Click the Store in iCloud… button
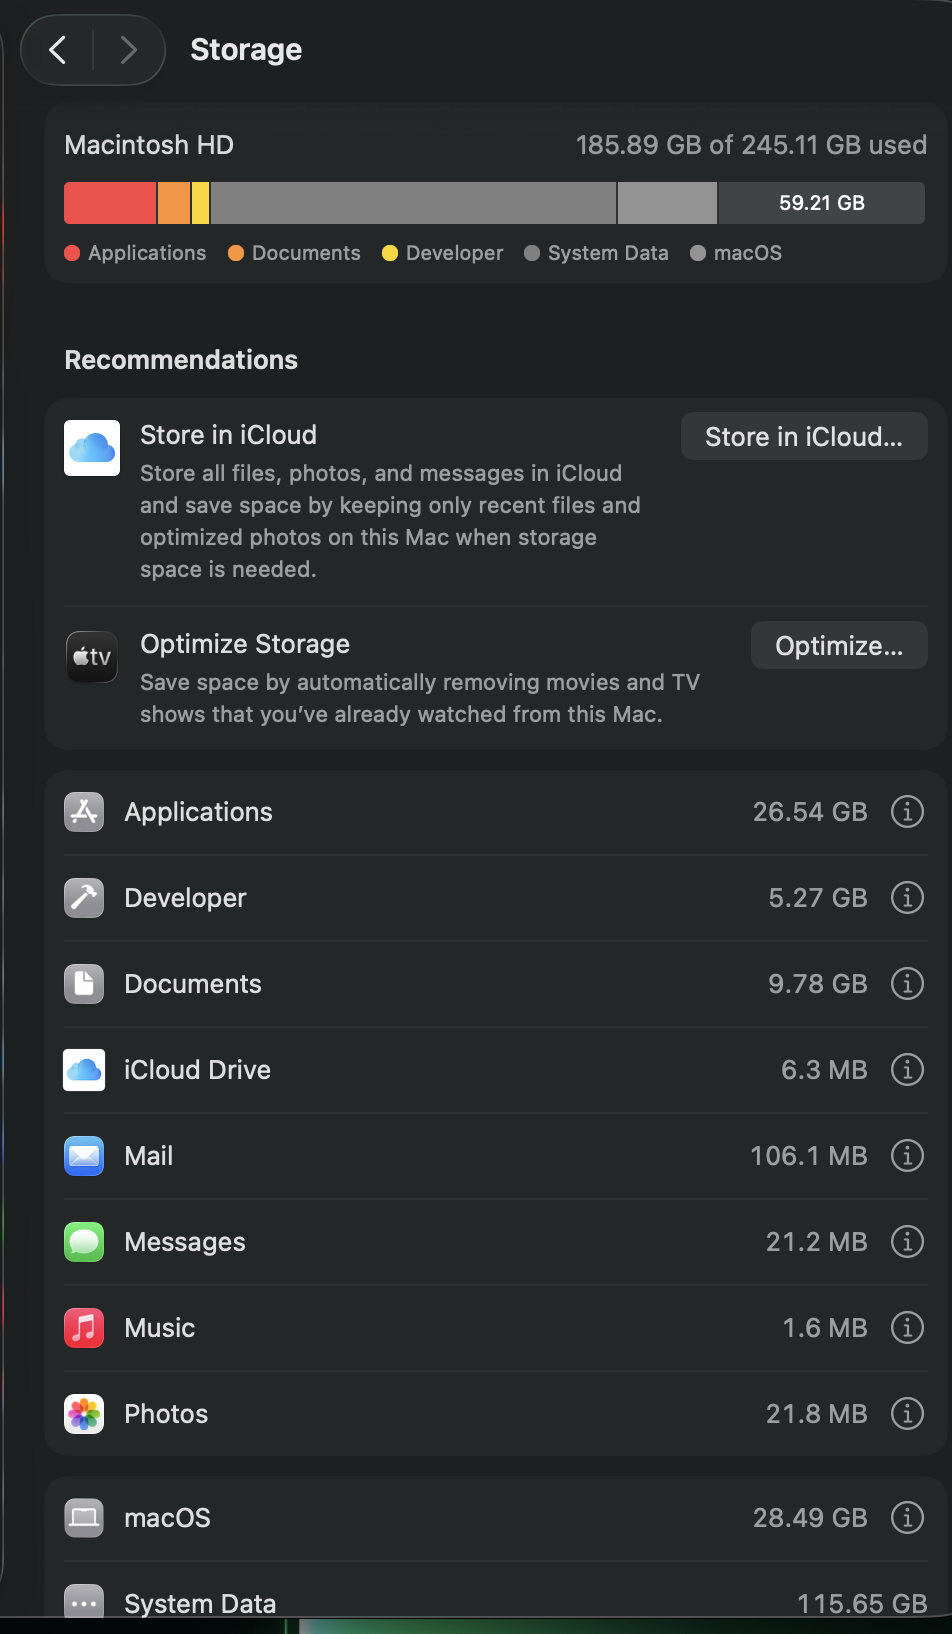Image resolution: width=952 pixels, height=1634 pixels. coord(804,437)
